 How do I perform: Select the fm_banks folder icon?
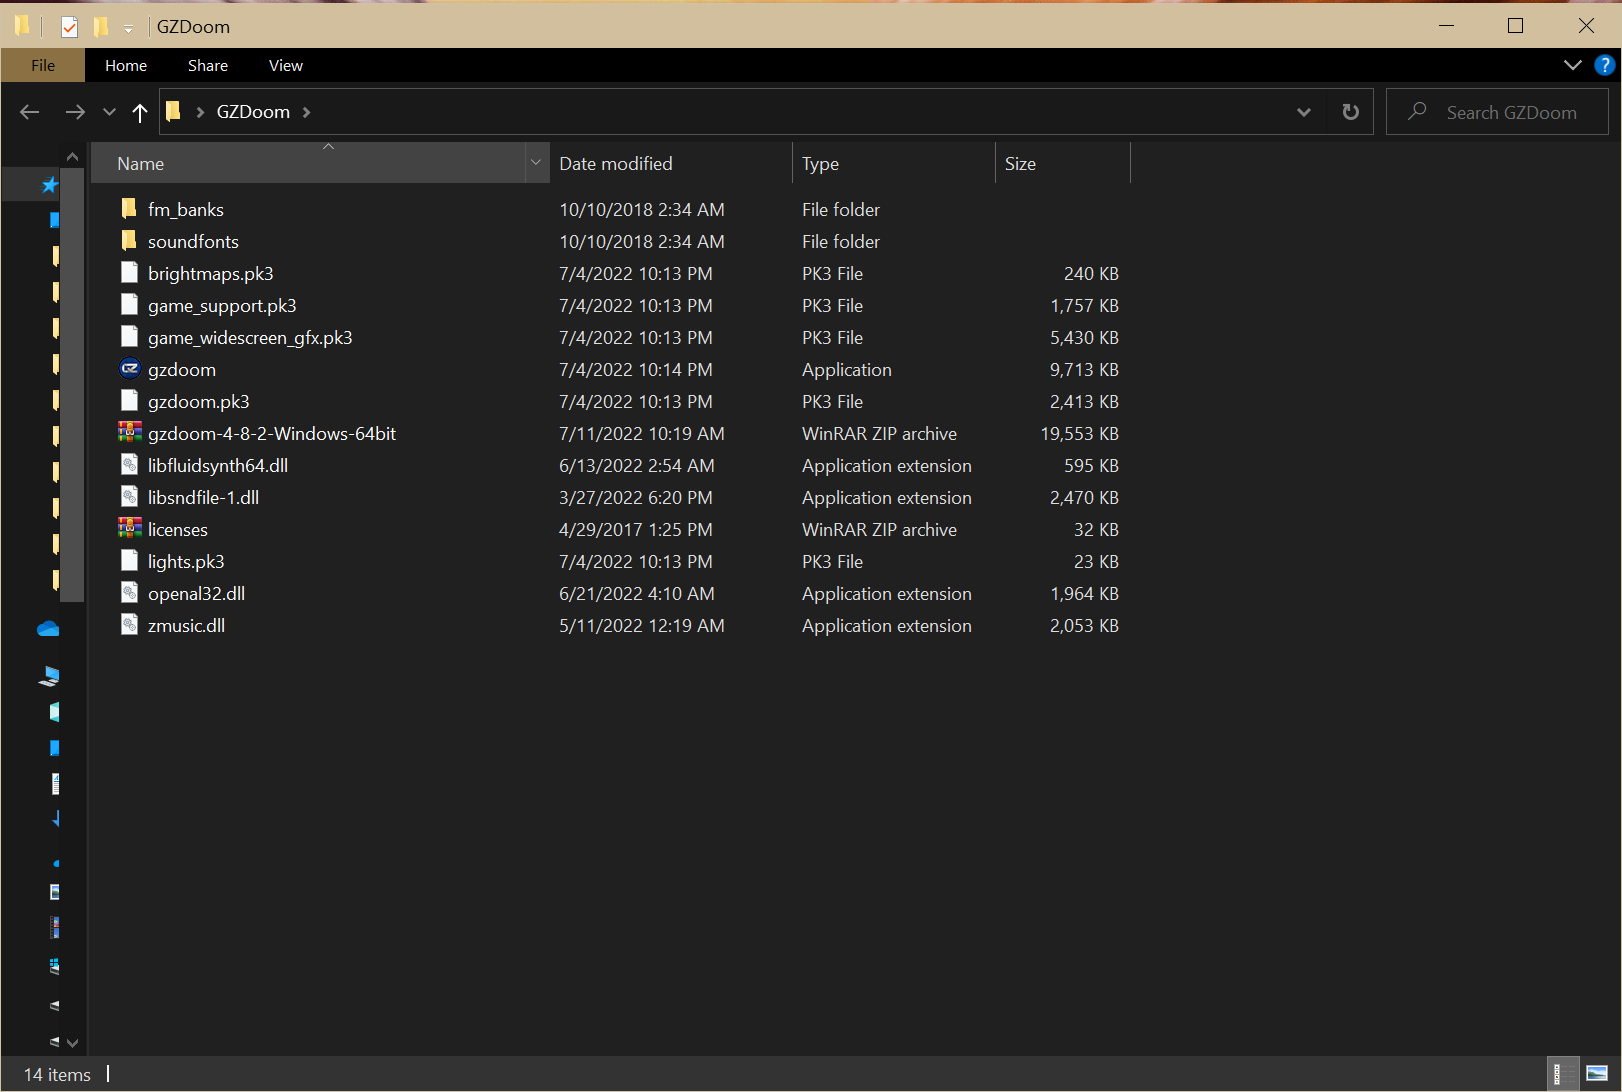pyautogui.click(x=129, y=208)
